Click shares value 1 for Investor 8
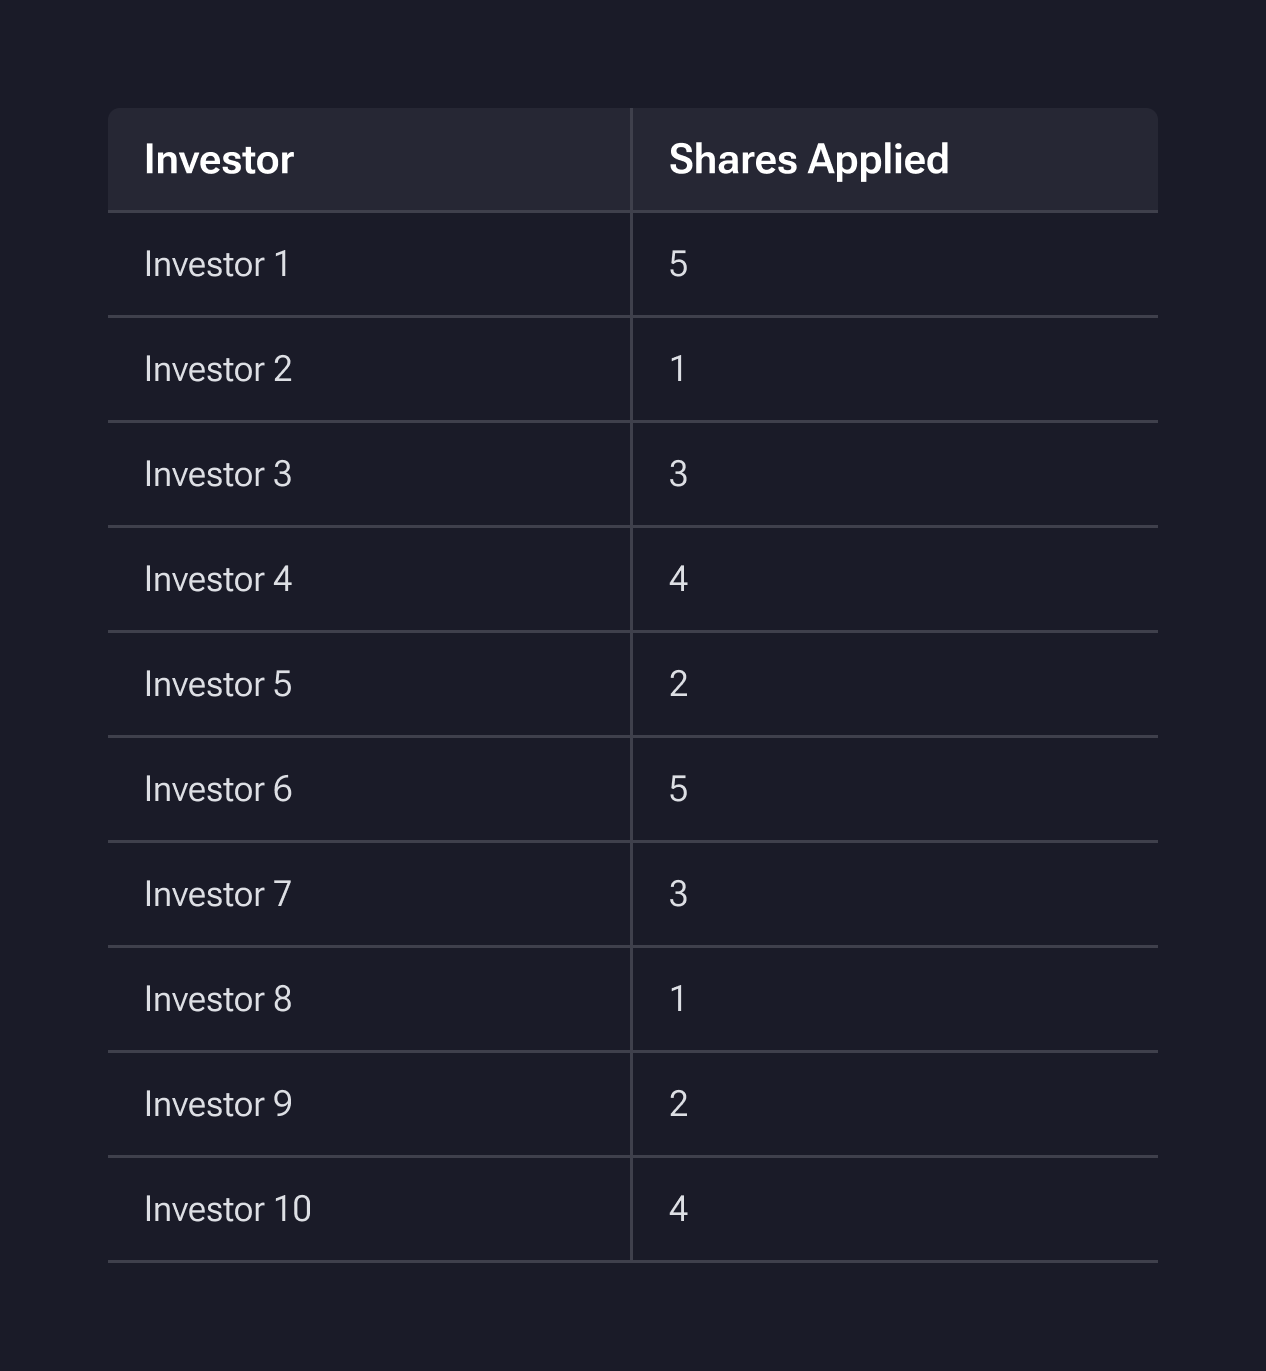1266x1371 pixels. pyautogui.click(x=678, y=999)
